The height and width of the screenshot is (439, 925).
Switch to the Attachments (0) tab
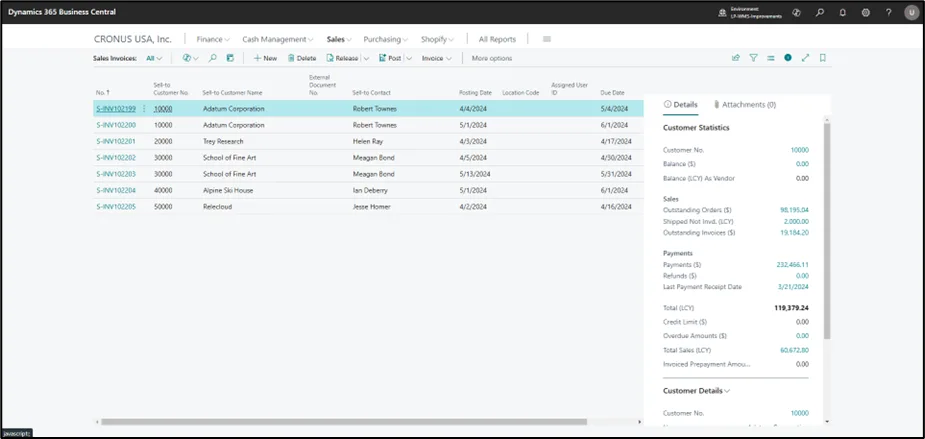click(744, 104)
